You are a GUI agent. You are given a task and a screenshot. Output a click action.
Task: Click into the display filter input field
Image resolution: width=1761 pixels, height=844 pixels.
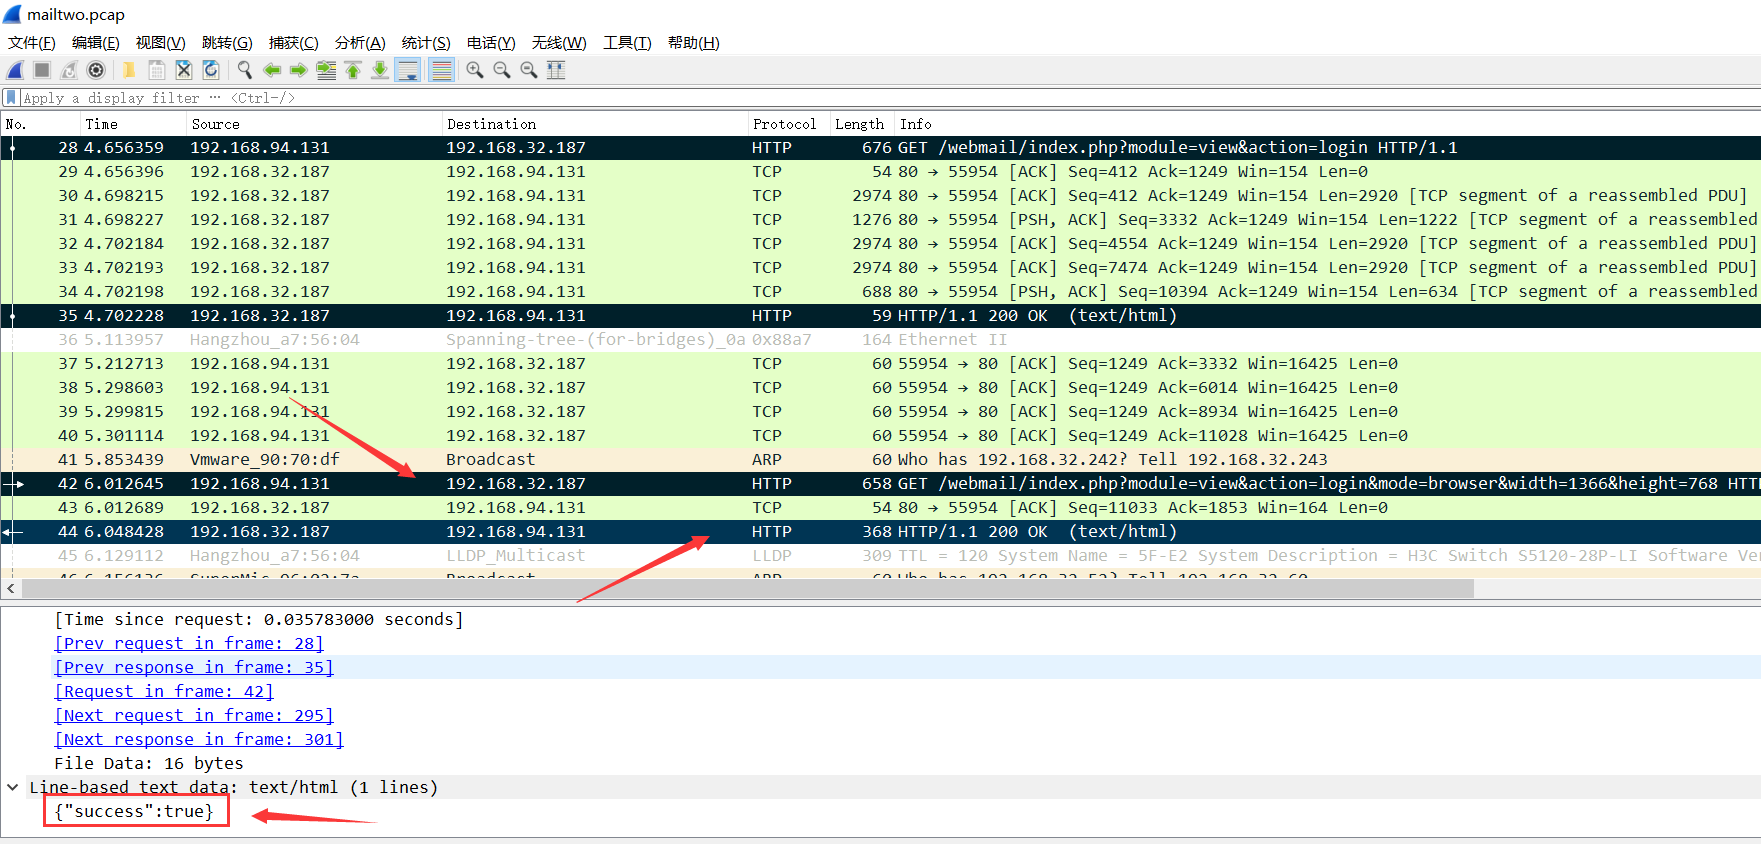(800, 98)
